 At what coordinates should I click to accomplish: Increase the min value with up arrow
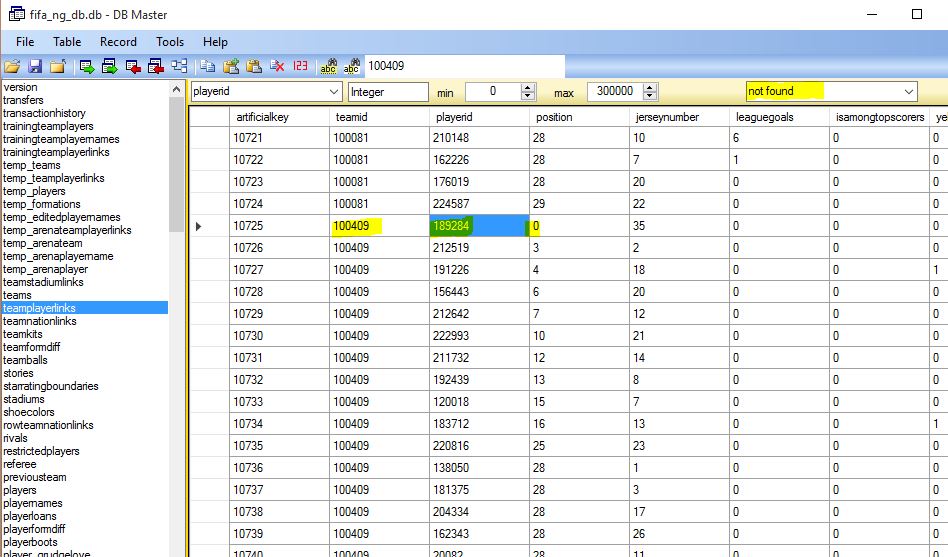click(528, 87)
